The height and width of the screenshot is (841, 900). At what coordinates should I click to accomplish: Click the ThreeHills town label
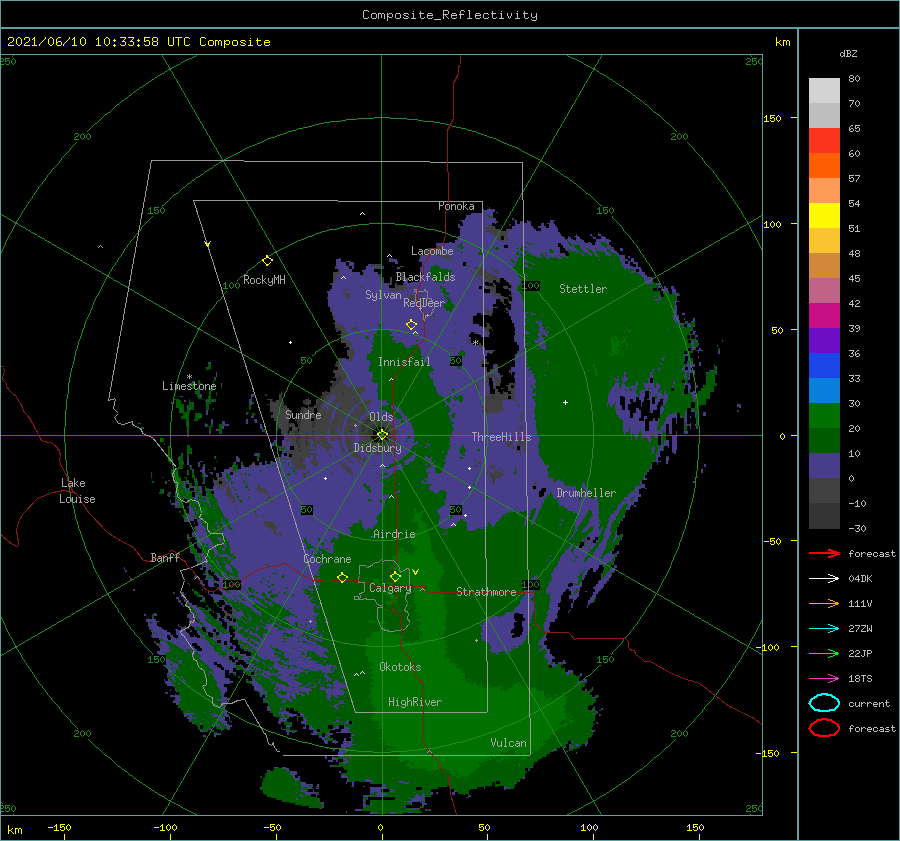(x=501, y=437)
